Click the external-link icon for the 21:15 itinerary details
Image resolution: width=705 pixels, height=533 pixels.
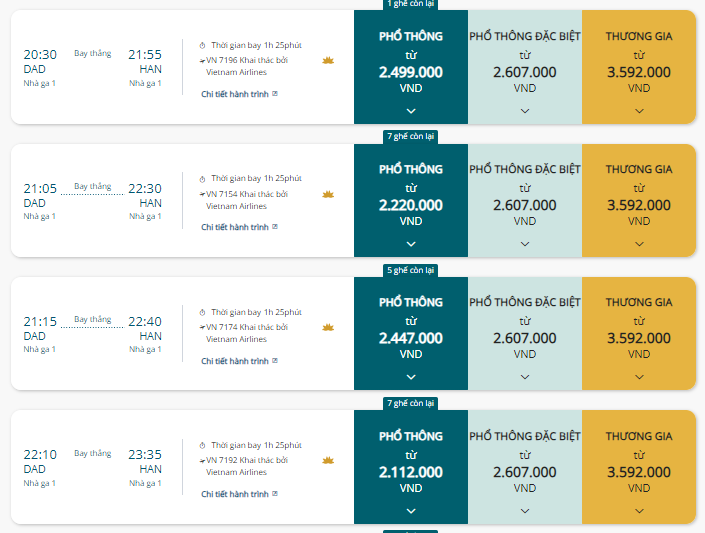coord(275,360)
